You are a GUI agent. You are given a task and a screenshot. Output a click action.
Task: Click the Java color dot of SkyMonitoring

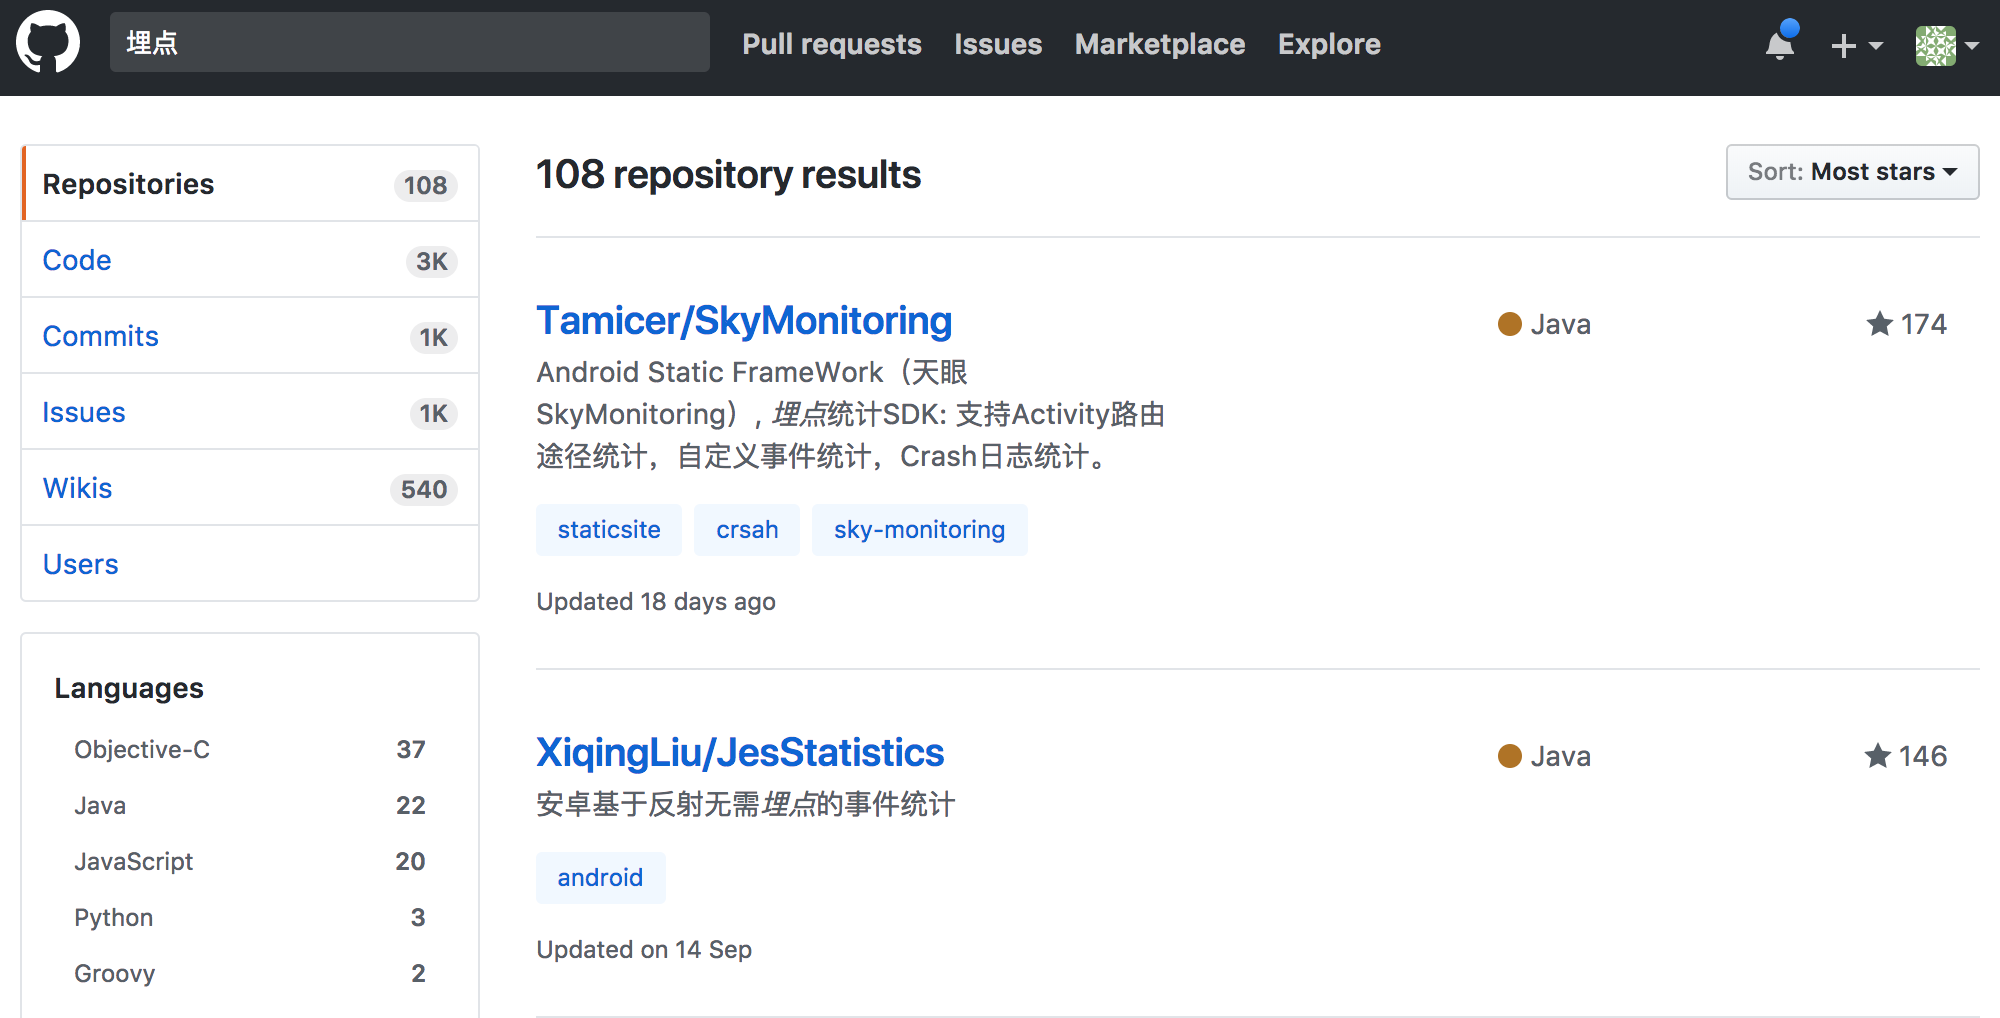click(1510, 324)
